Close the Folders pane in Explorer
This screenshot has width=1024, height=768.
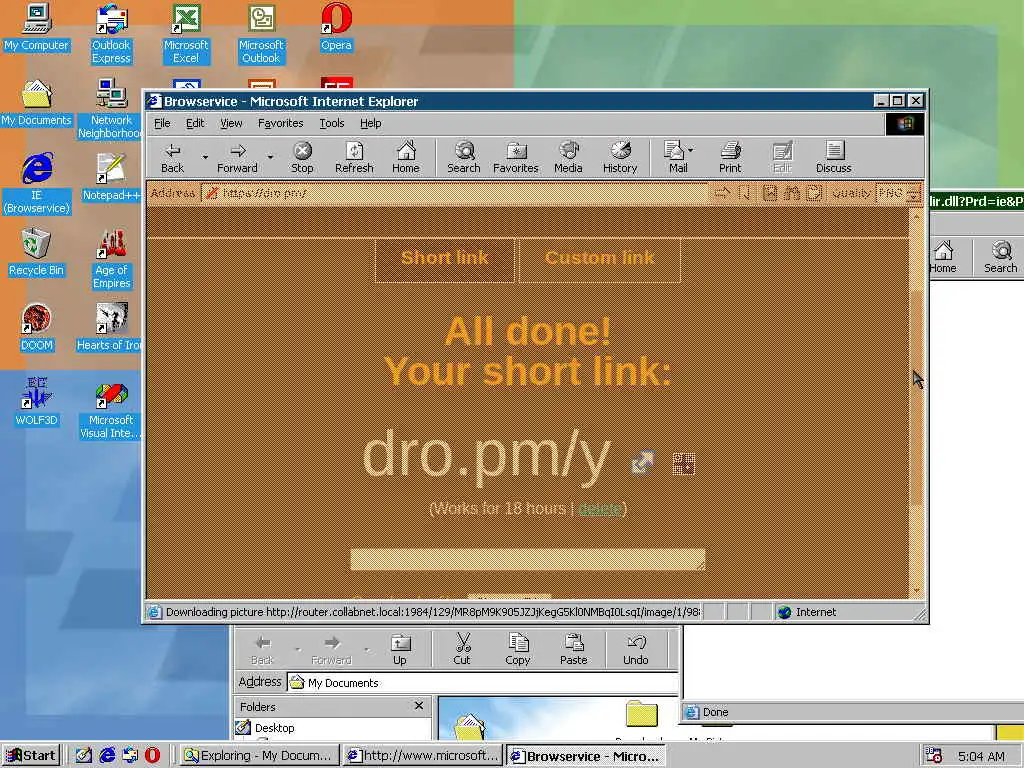click(x=419, y=706)
